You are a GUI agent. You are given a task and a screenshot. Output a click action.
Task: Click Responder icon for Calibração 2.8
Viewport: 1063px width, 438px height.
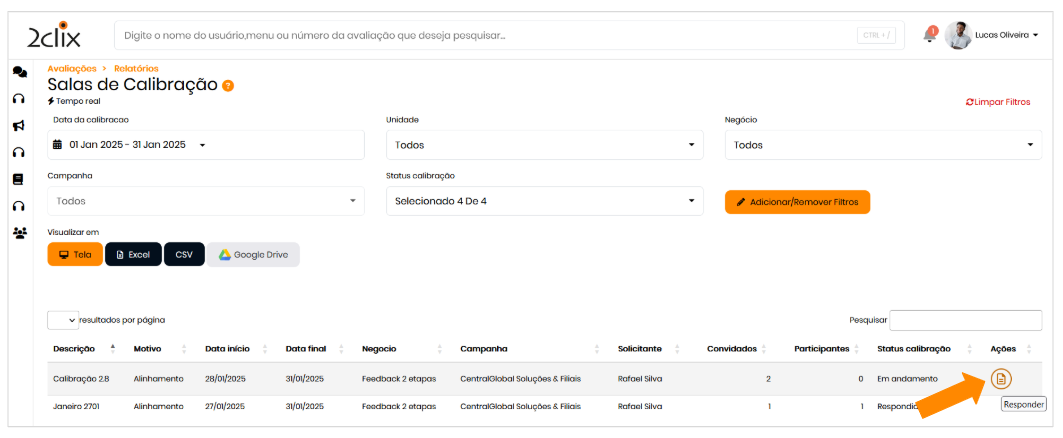(1002, 379)
